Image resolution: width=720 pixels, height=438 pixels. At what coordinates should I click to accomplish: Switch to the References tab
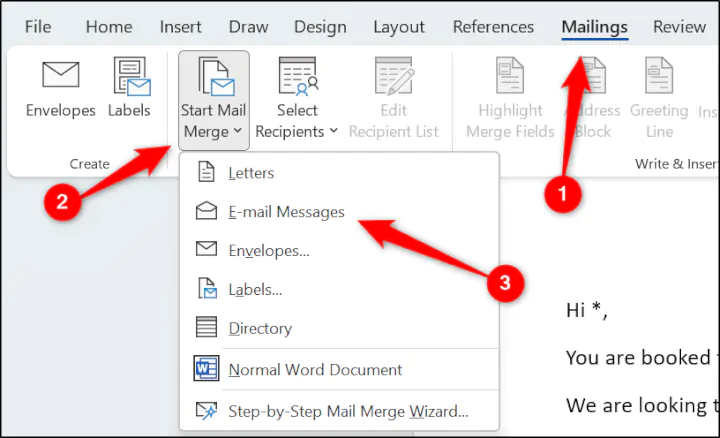493,27
